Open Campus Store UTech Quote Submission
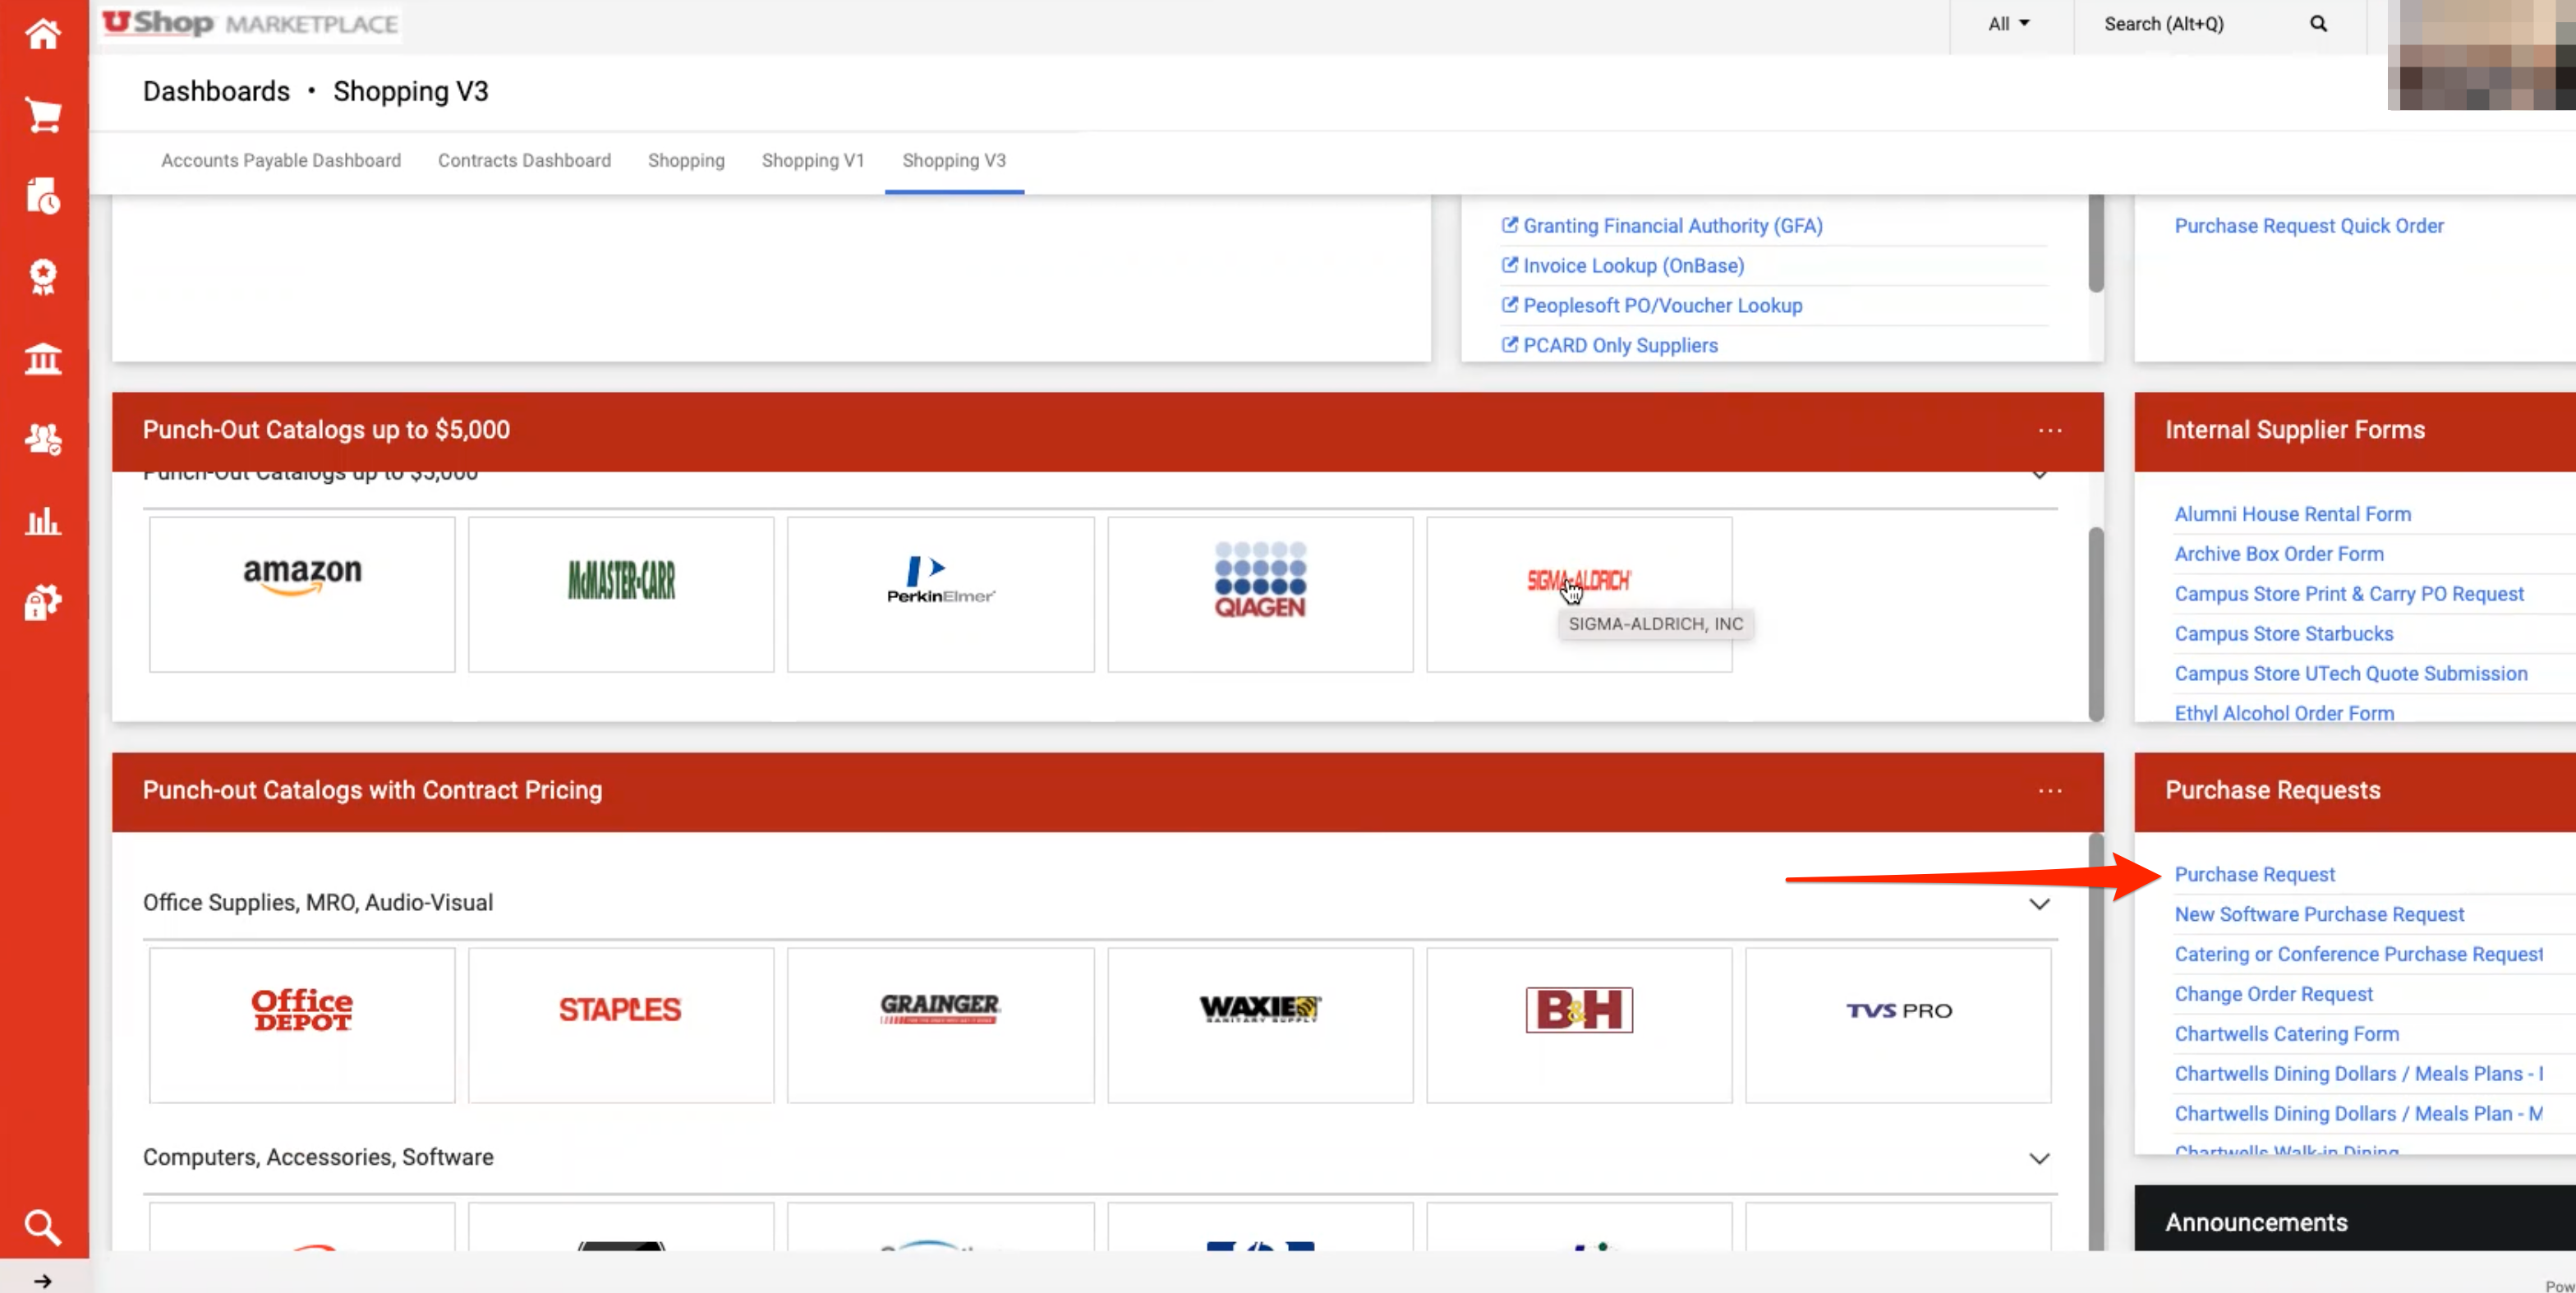 2350,674
